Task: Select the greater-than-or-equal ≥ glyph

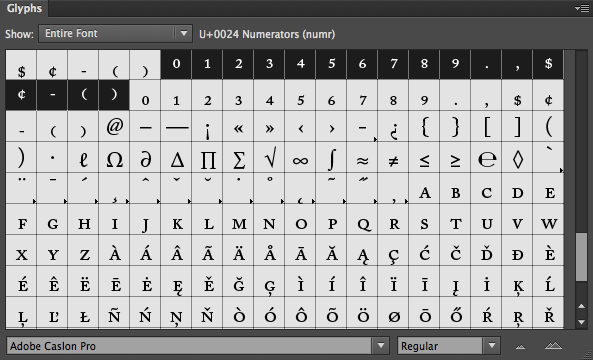Action: [x=455, y=157]
